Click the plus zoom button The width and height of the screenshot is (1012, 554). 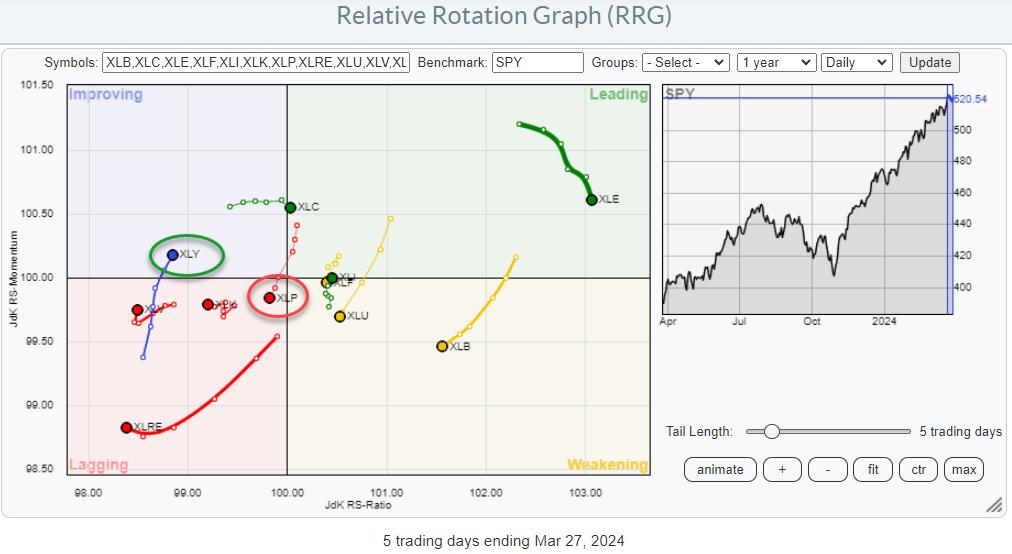tap(782, 469)
